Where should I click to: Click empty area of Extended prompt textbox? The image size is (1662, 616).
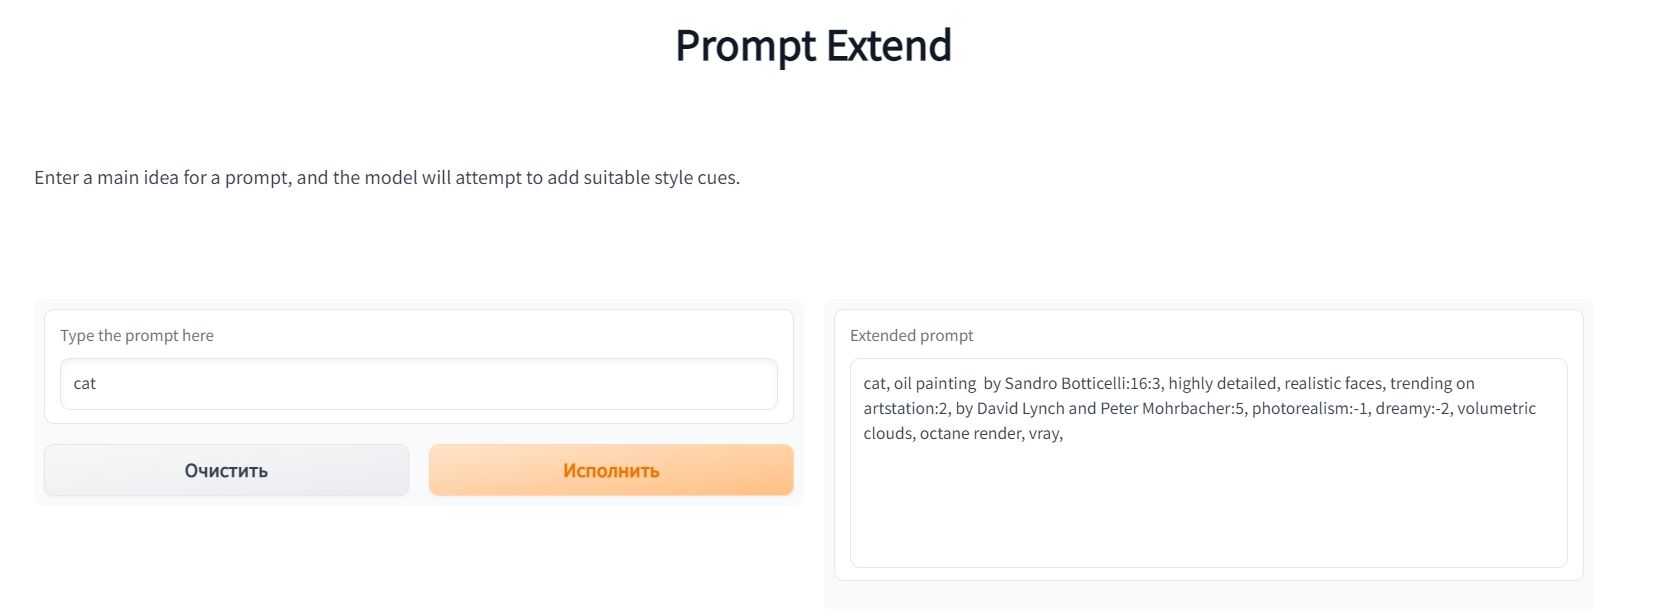[x=1208, y=510]
